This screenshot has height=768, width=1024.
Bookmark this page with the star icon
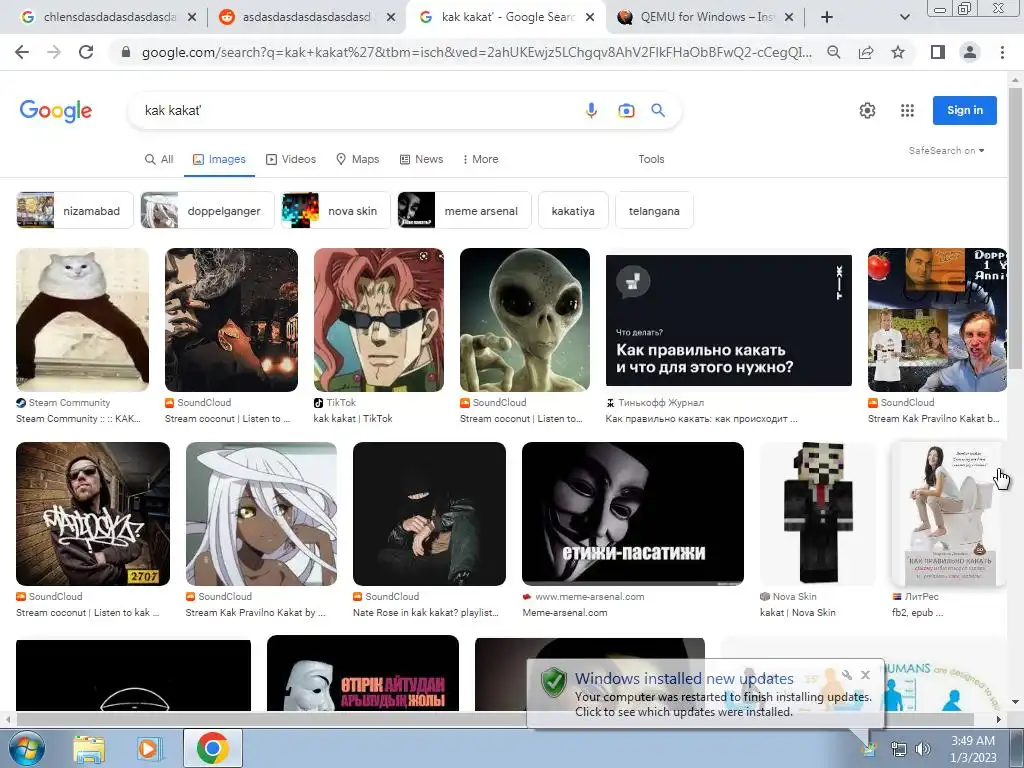point(898,52)
